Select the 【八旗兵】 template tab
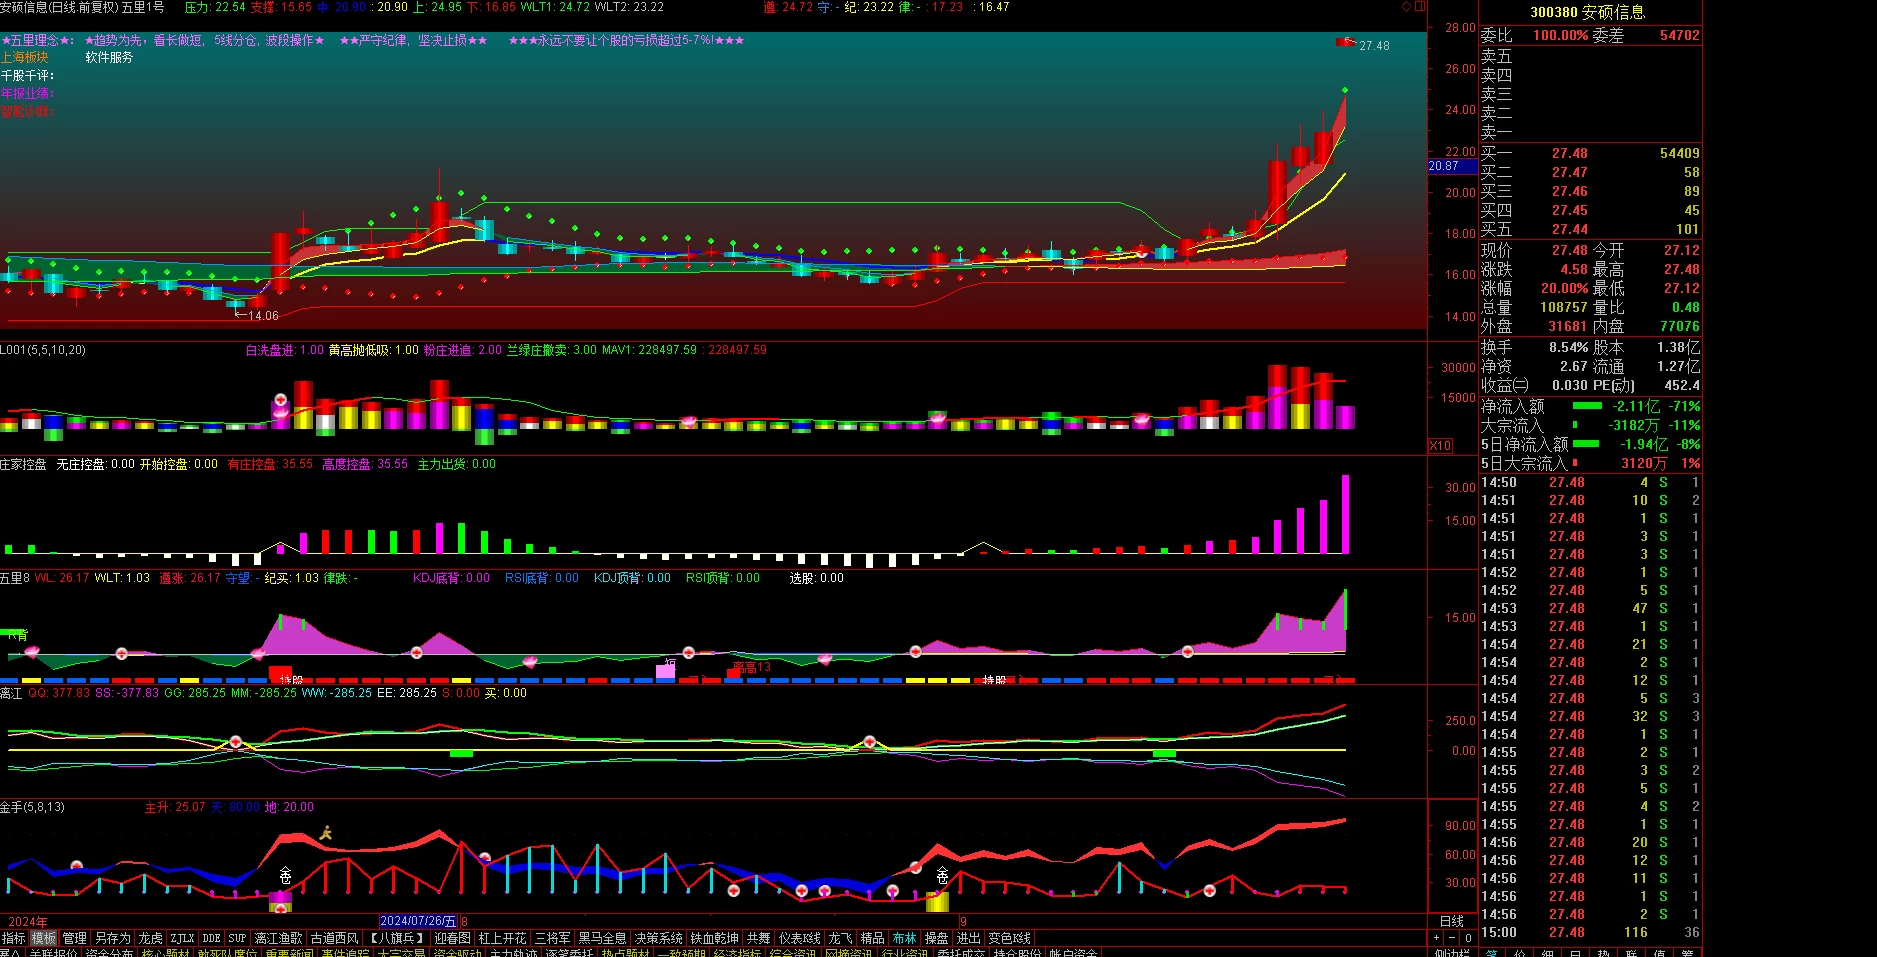Viewport: 1877px width, 957px height. (395, 938)
